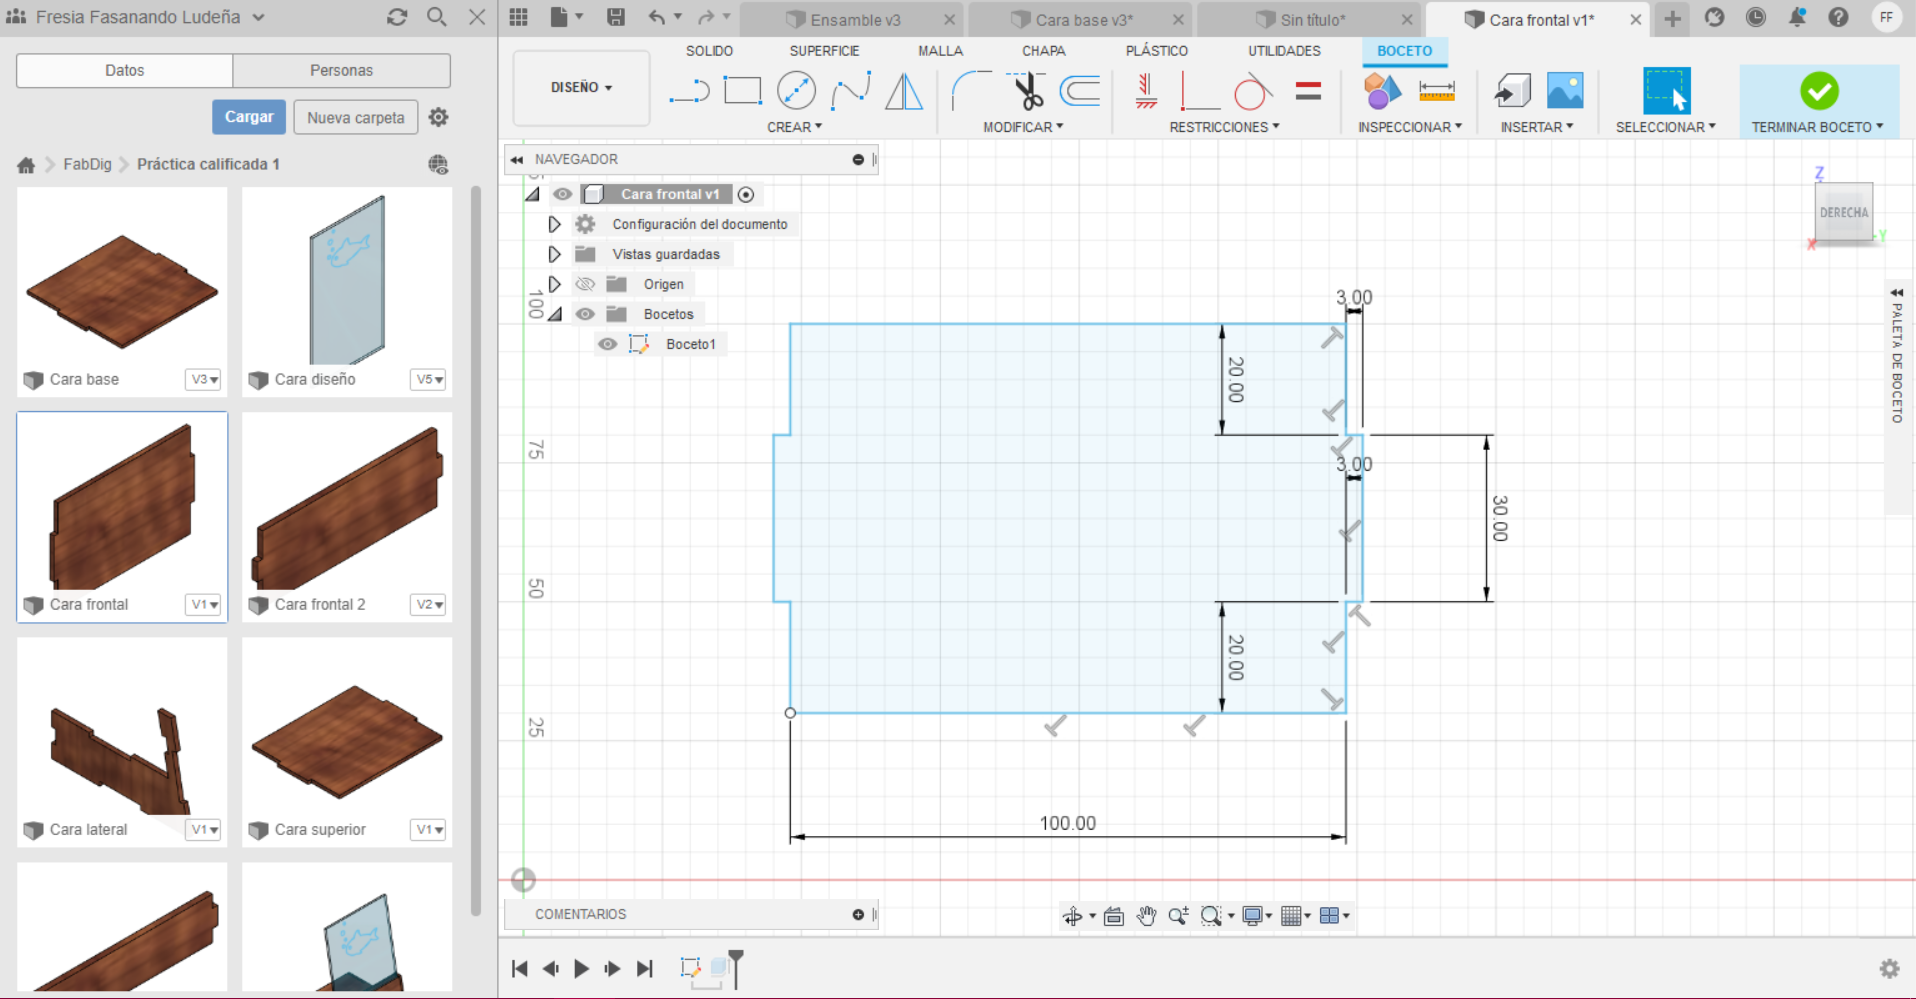The width and height of the screenshot is (1916, 999).
Task: Click the data panel vertical scrollbar
Action: [x=476, y=550]
